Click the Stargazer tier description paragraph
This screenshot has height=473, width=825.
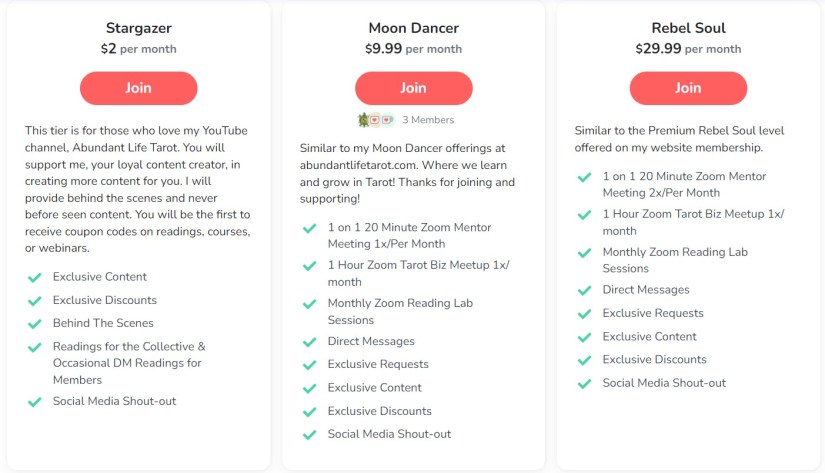[138, 189]
